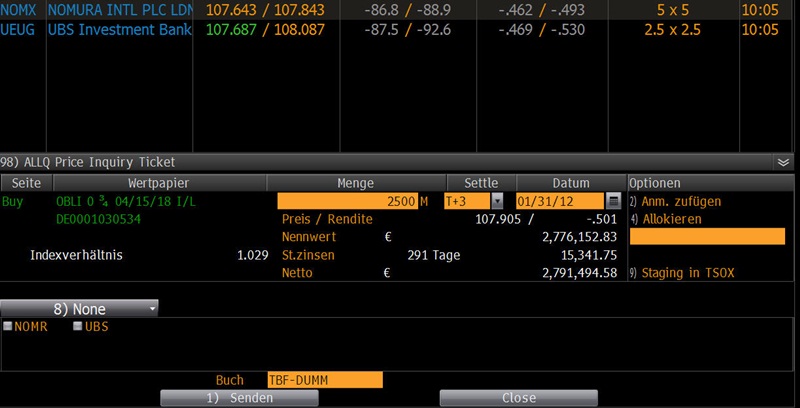
Task: Click the Nomura ask price 107.843
Action: pyautogui.click(x=299, y=10)
